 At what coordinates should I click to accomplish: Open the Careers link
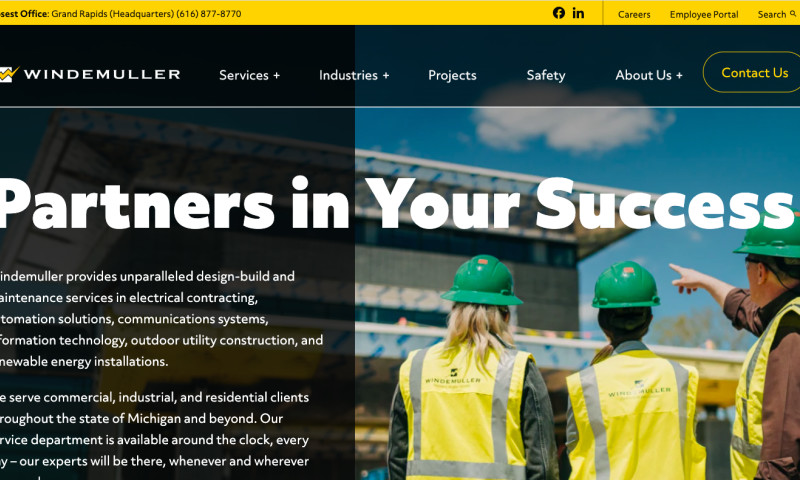tap(634, 14)
